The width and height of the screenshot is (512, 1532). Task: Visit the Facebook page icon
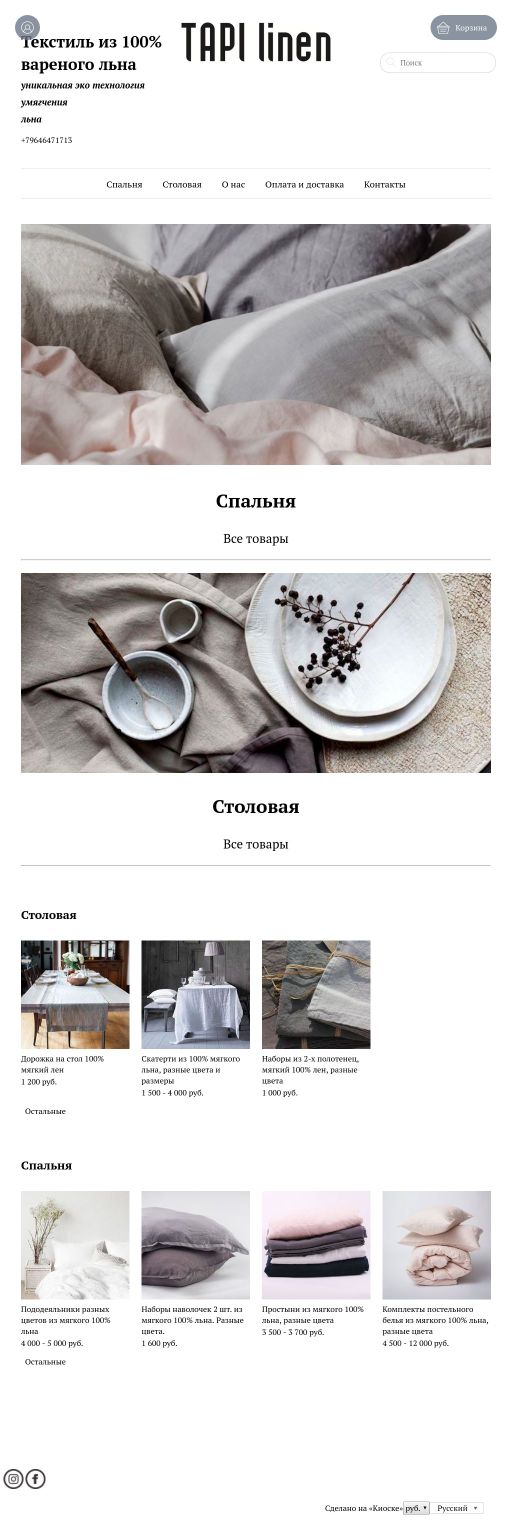click(35, 1478)
